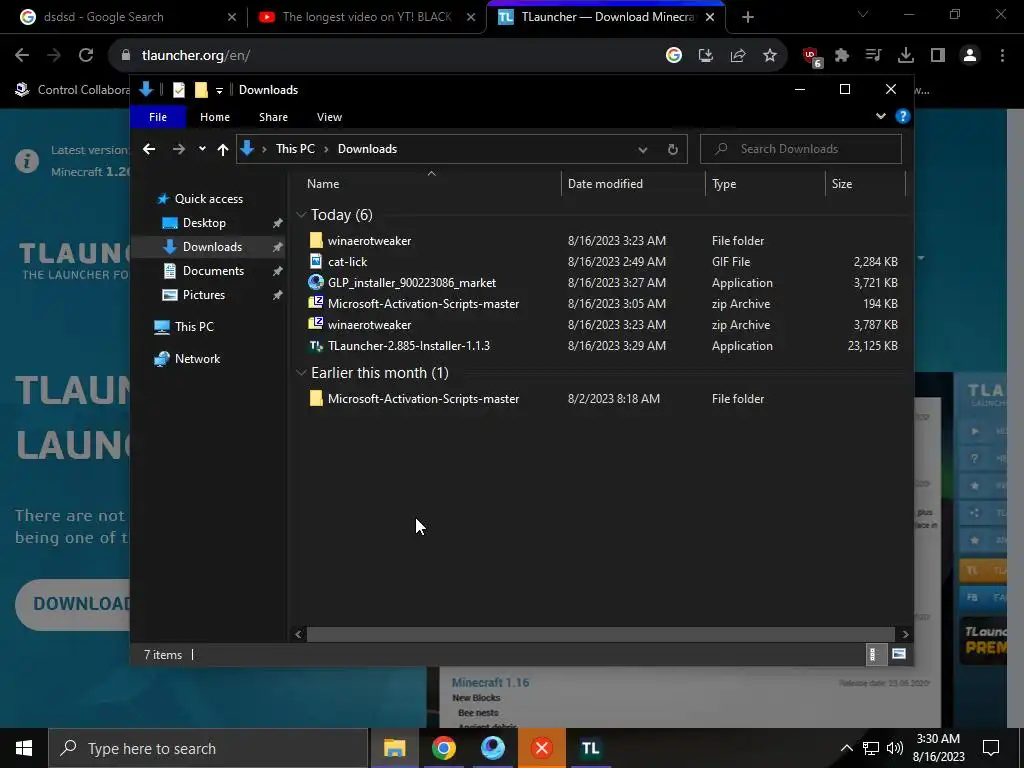Open Customize Quick Access Toolbar dropdown
Screen dimensions: 1024x768
219,91
